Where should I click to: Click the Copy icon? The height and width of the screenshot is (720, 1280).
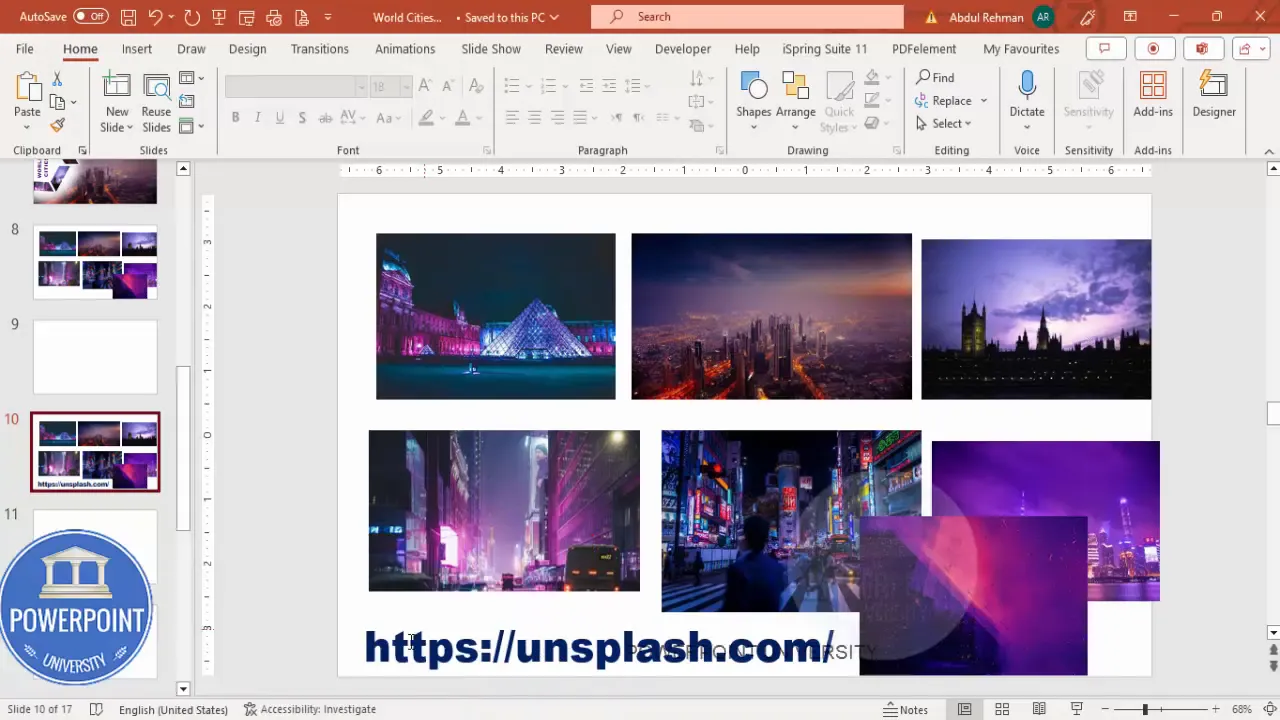57,102
